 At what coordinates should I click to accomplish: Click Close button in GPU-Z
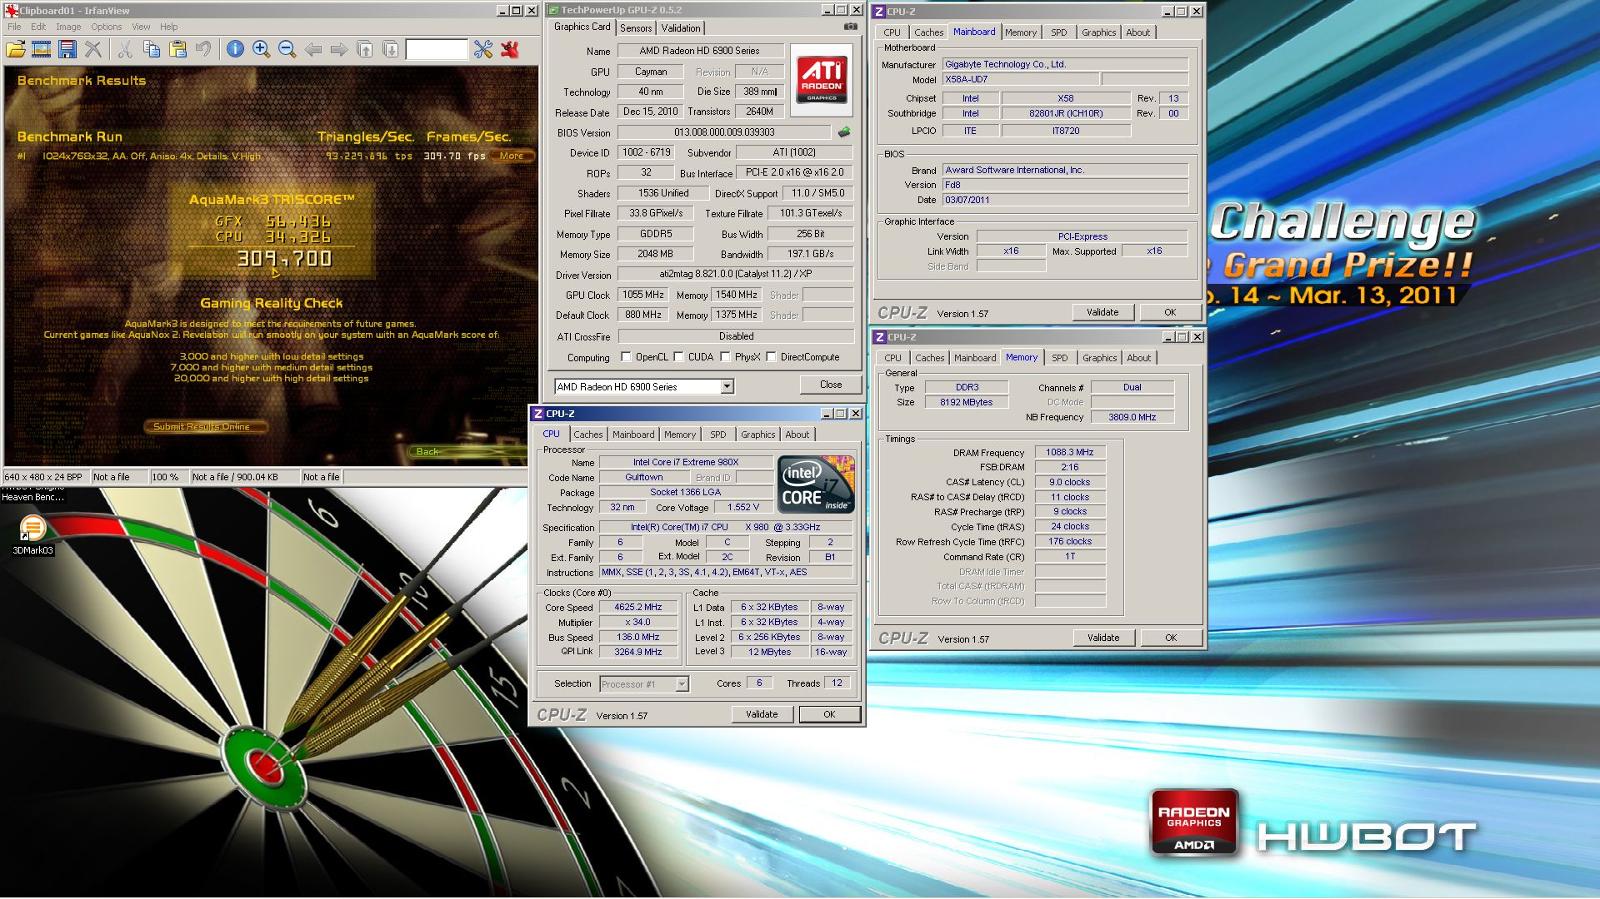click(x=831, y=384)
